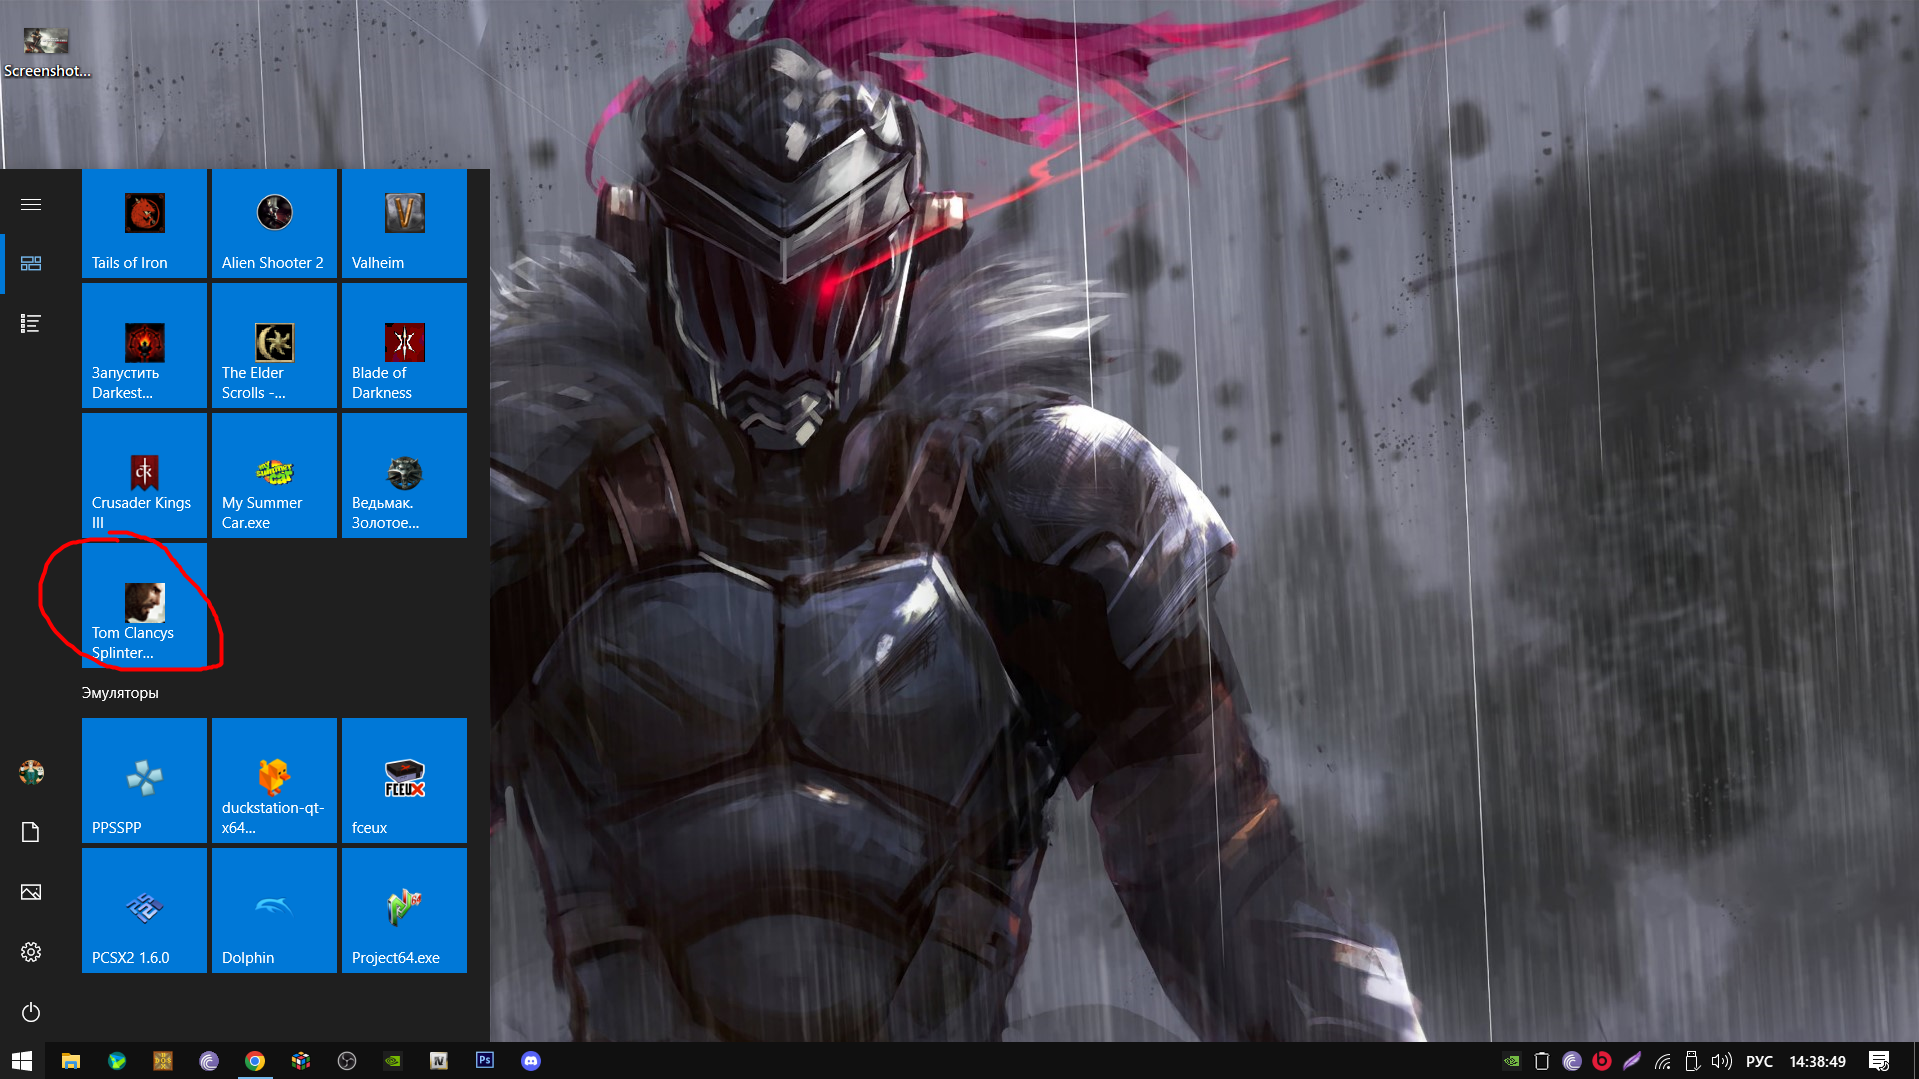Image resolution: width=1919 pixels, height=1079 pixels.
Task: Expand the Start menu hamburger button
Action: point(31,204)
